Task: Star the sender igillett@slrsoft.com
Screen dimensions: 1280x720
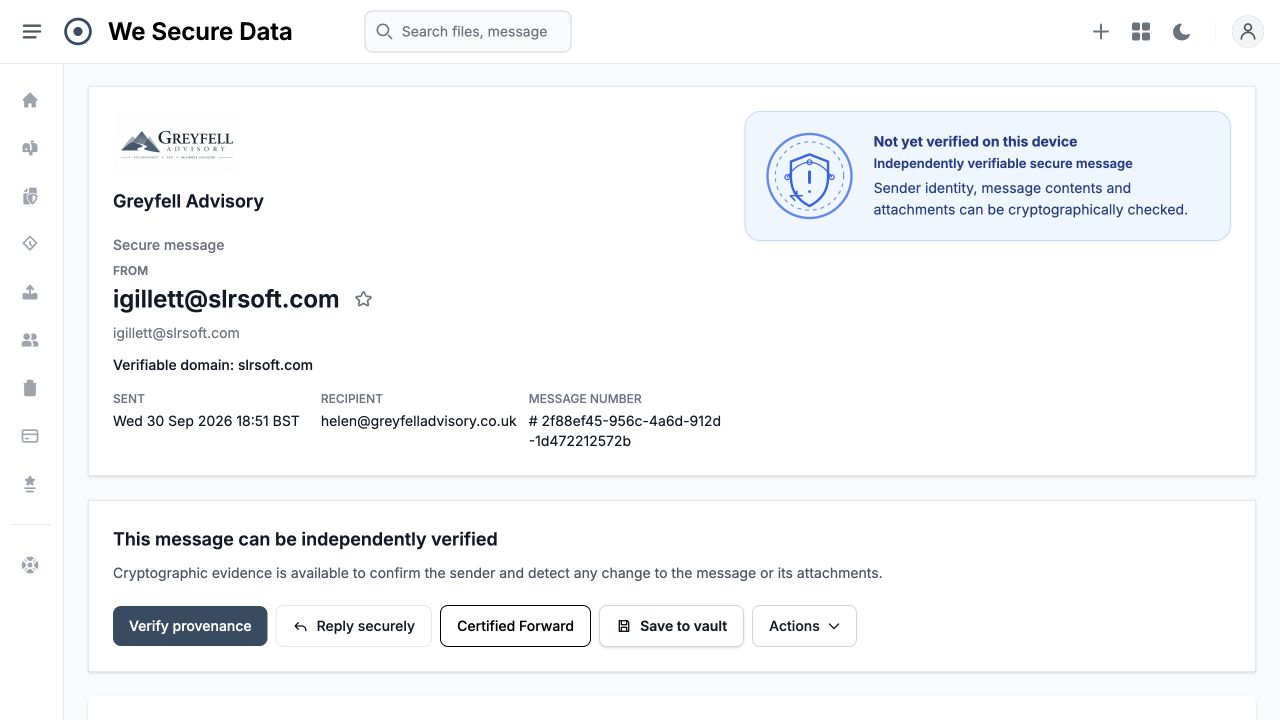Action: click(x=364, y=299)
